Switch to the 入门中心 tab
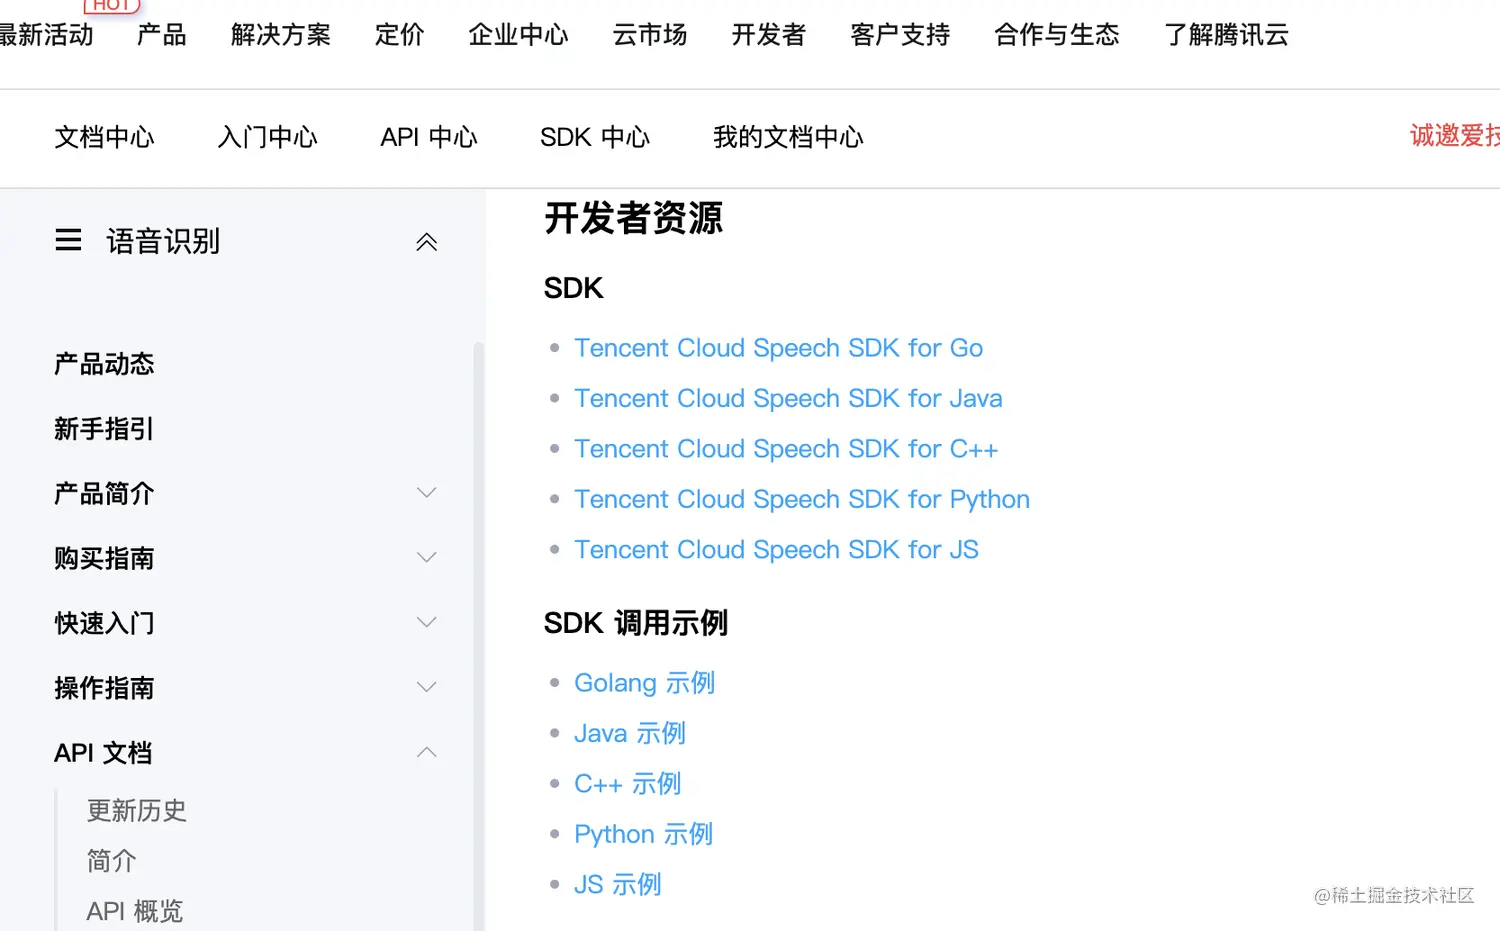Screen dimensions: 1500x931 [268, 137]
